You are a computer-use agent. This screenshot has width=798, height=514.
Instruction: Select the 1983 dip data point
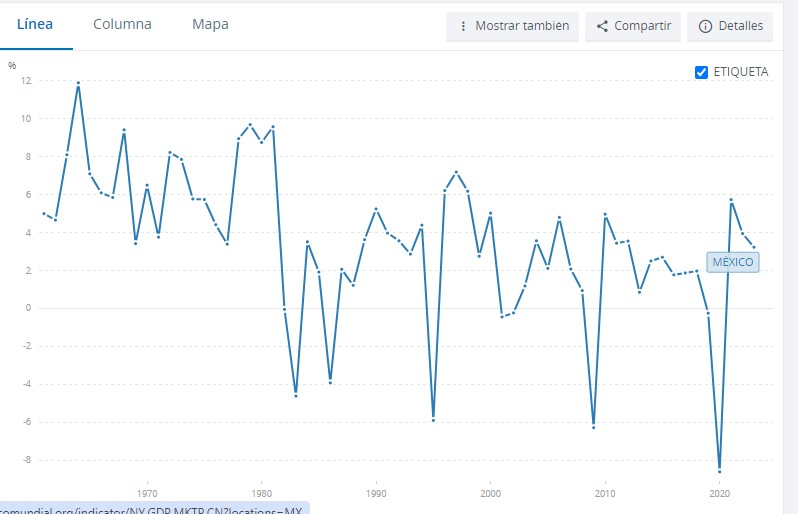pyautogui.click(x=296, y=395)
